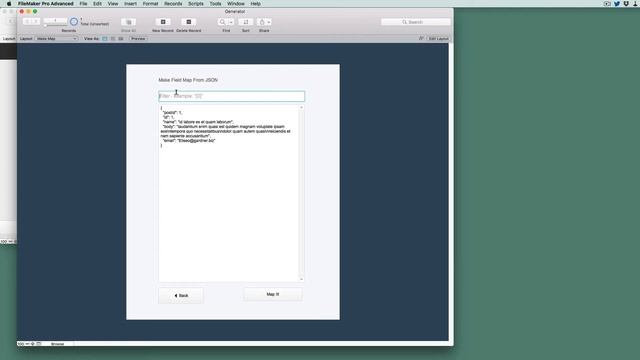640x360 pixels.
Task: Click the found set pie chart icon
Action: (74, 22)
